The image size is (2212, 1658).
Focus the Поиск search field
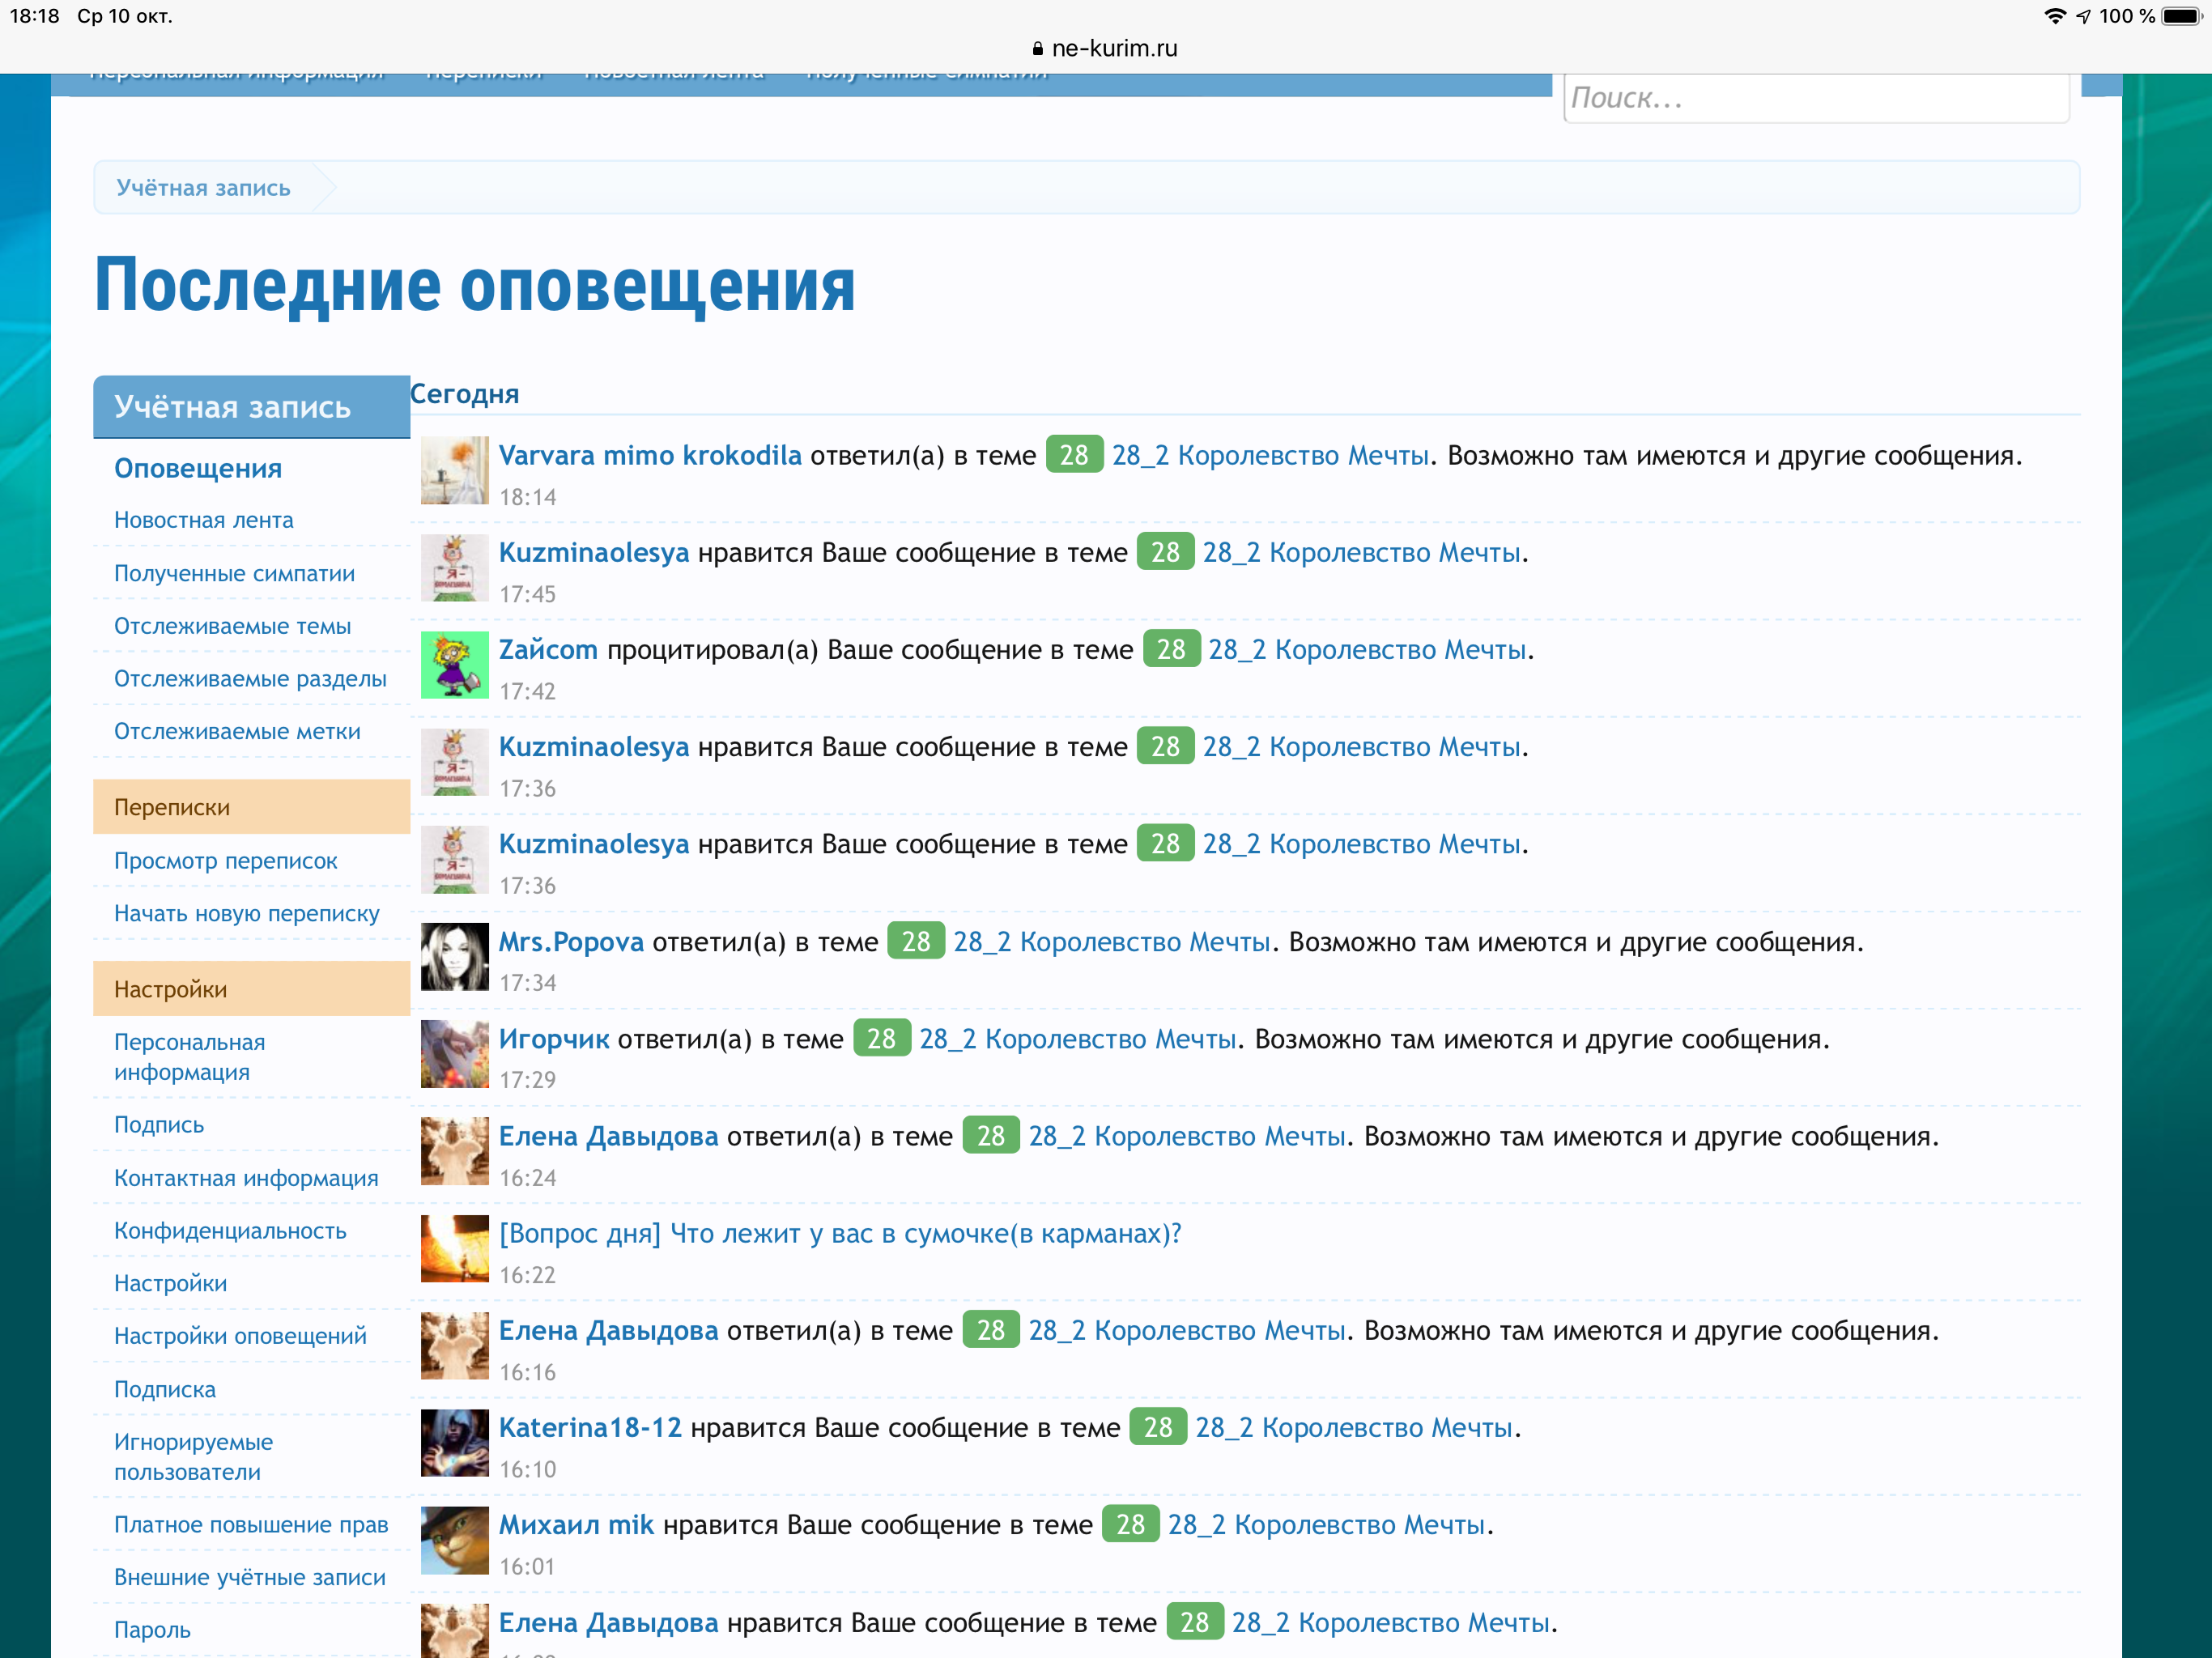(1815, 98)
